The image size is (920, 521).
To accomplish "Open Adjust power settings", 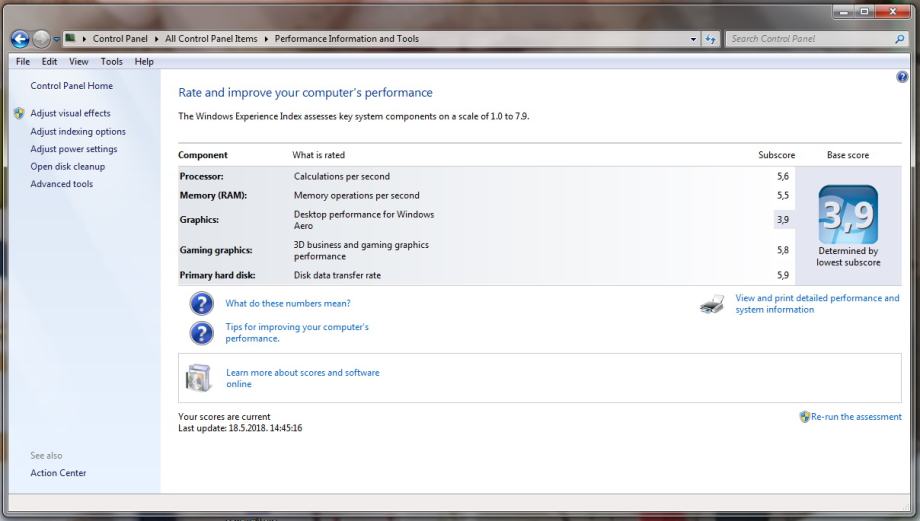I will 74,149.
